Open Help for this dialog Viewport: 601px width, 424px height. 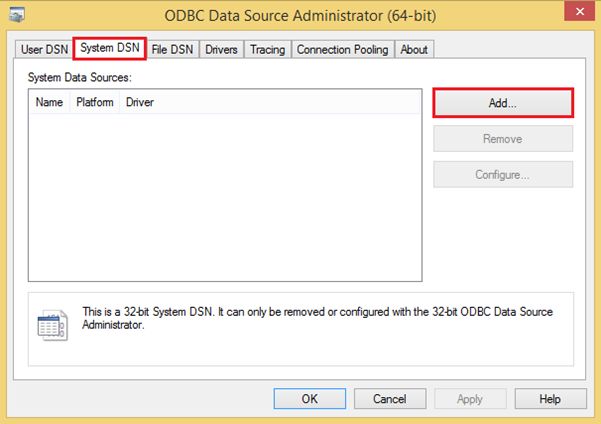click(x=550, y=398)
